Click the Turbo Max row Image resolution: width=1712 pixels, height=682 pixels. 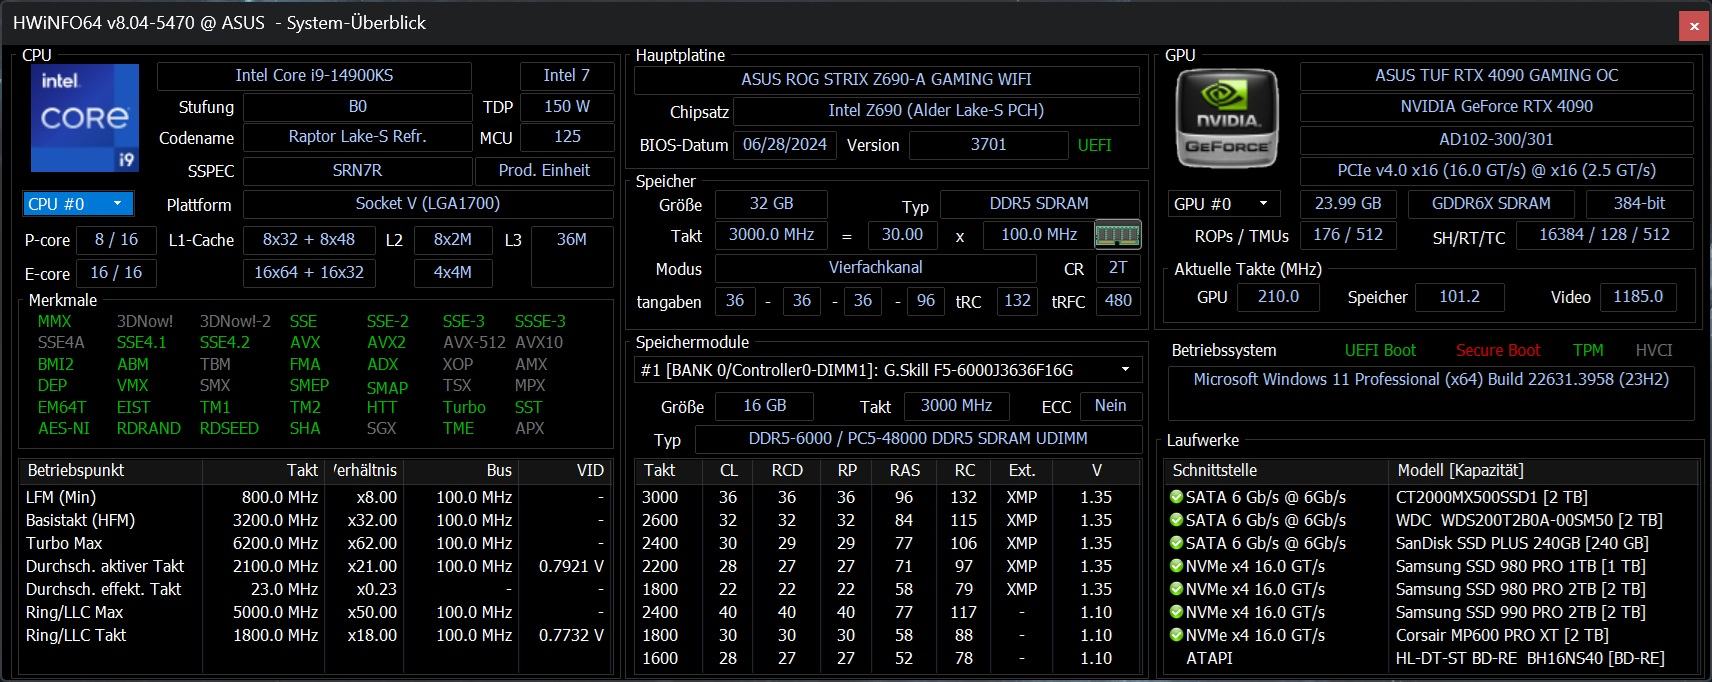[x=315, y=543]
